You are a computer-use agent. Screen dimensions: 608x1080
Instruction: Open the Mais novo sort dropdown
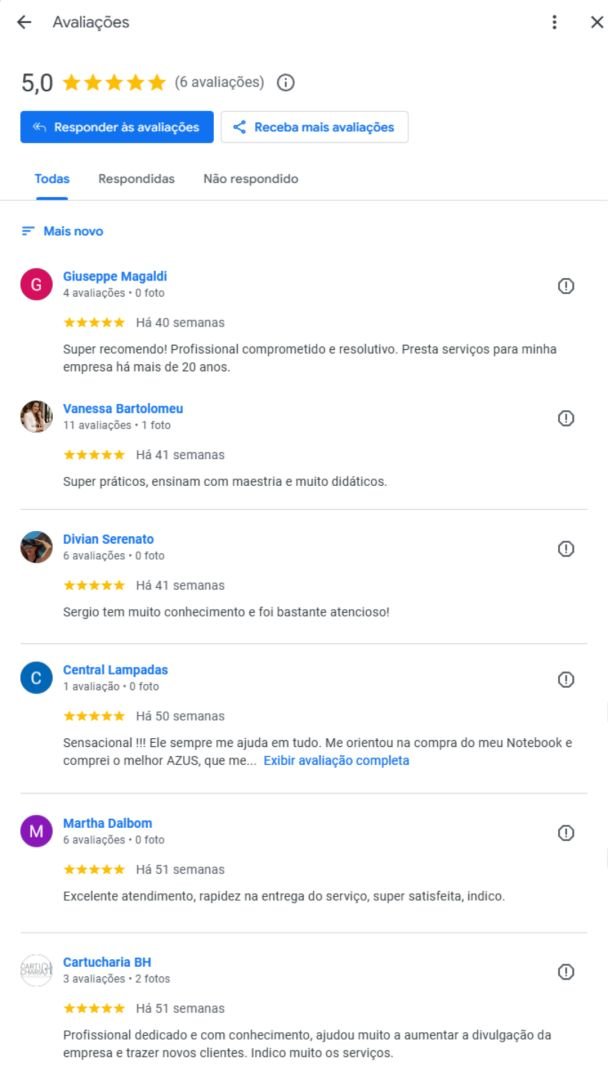[x=63, y=231]
